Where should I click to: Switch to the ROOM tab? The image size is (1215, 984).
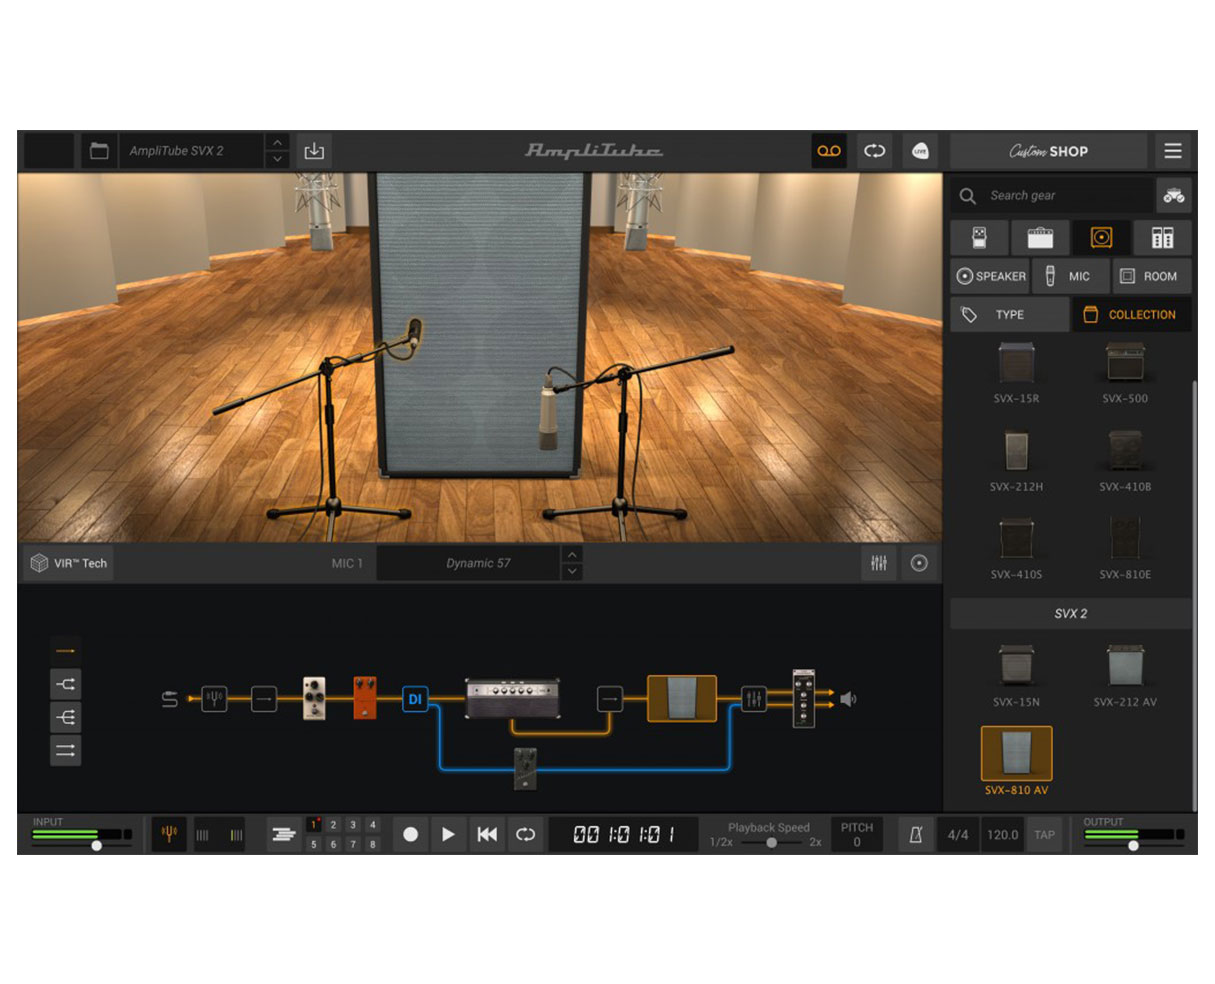pyautogui.click(x=1150, y=276)
